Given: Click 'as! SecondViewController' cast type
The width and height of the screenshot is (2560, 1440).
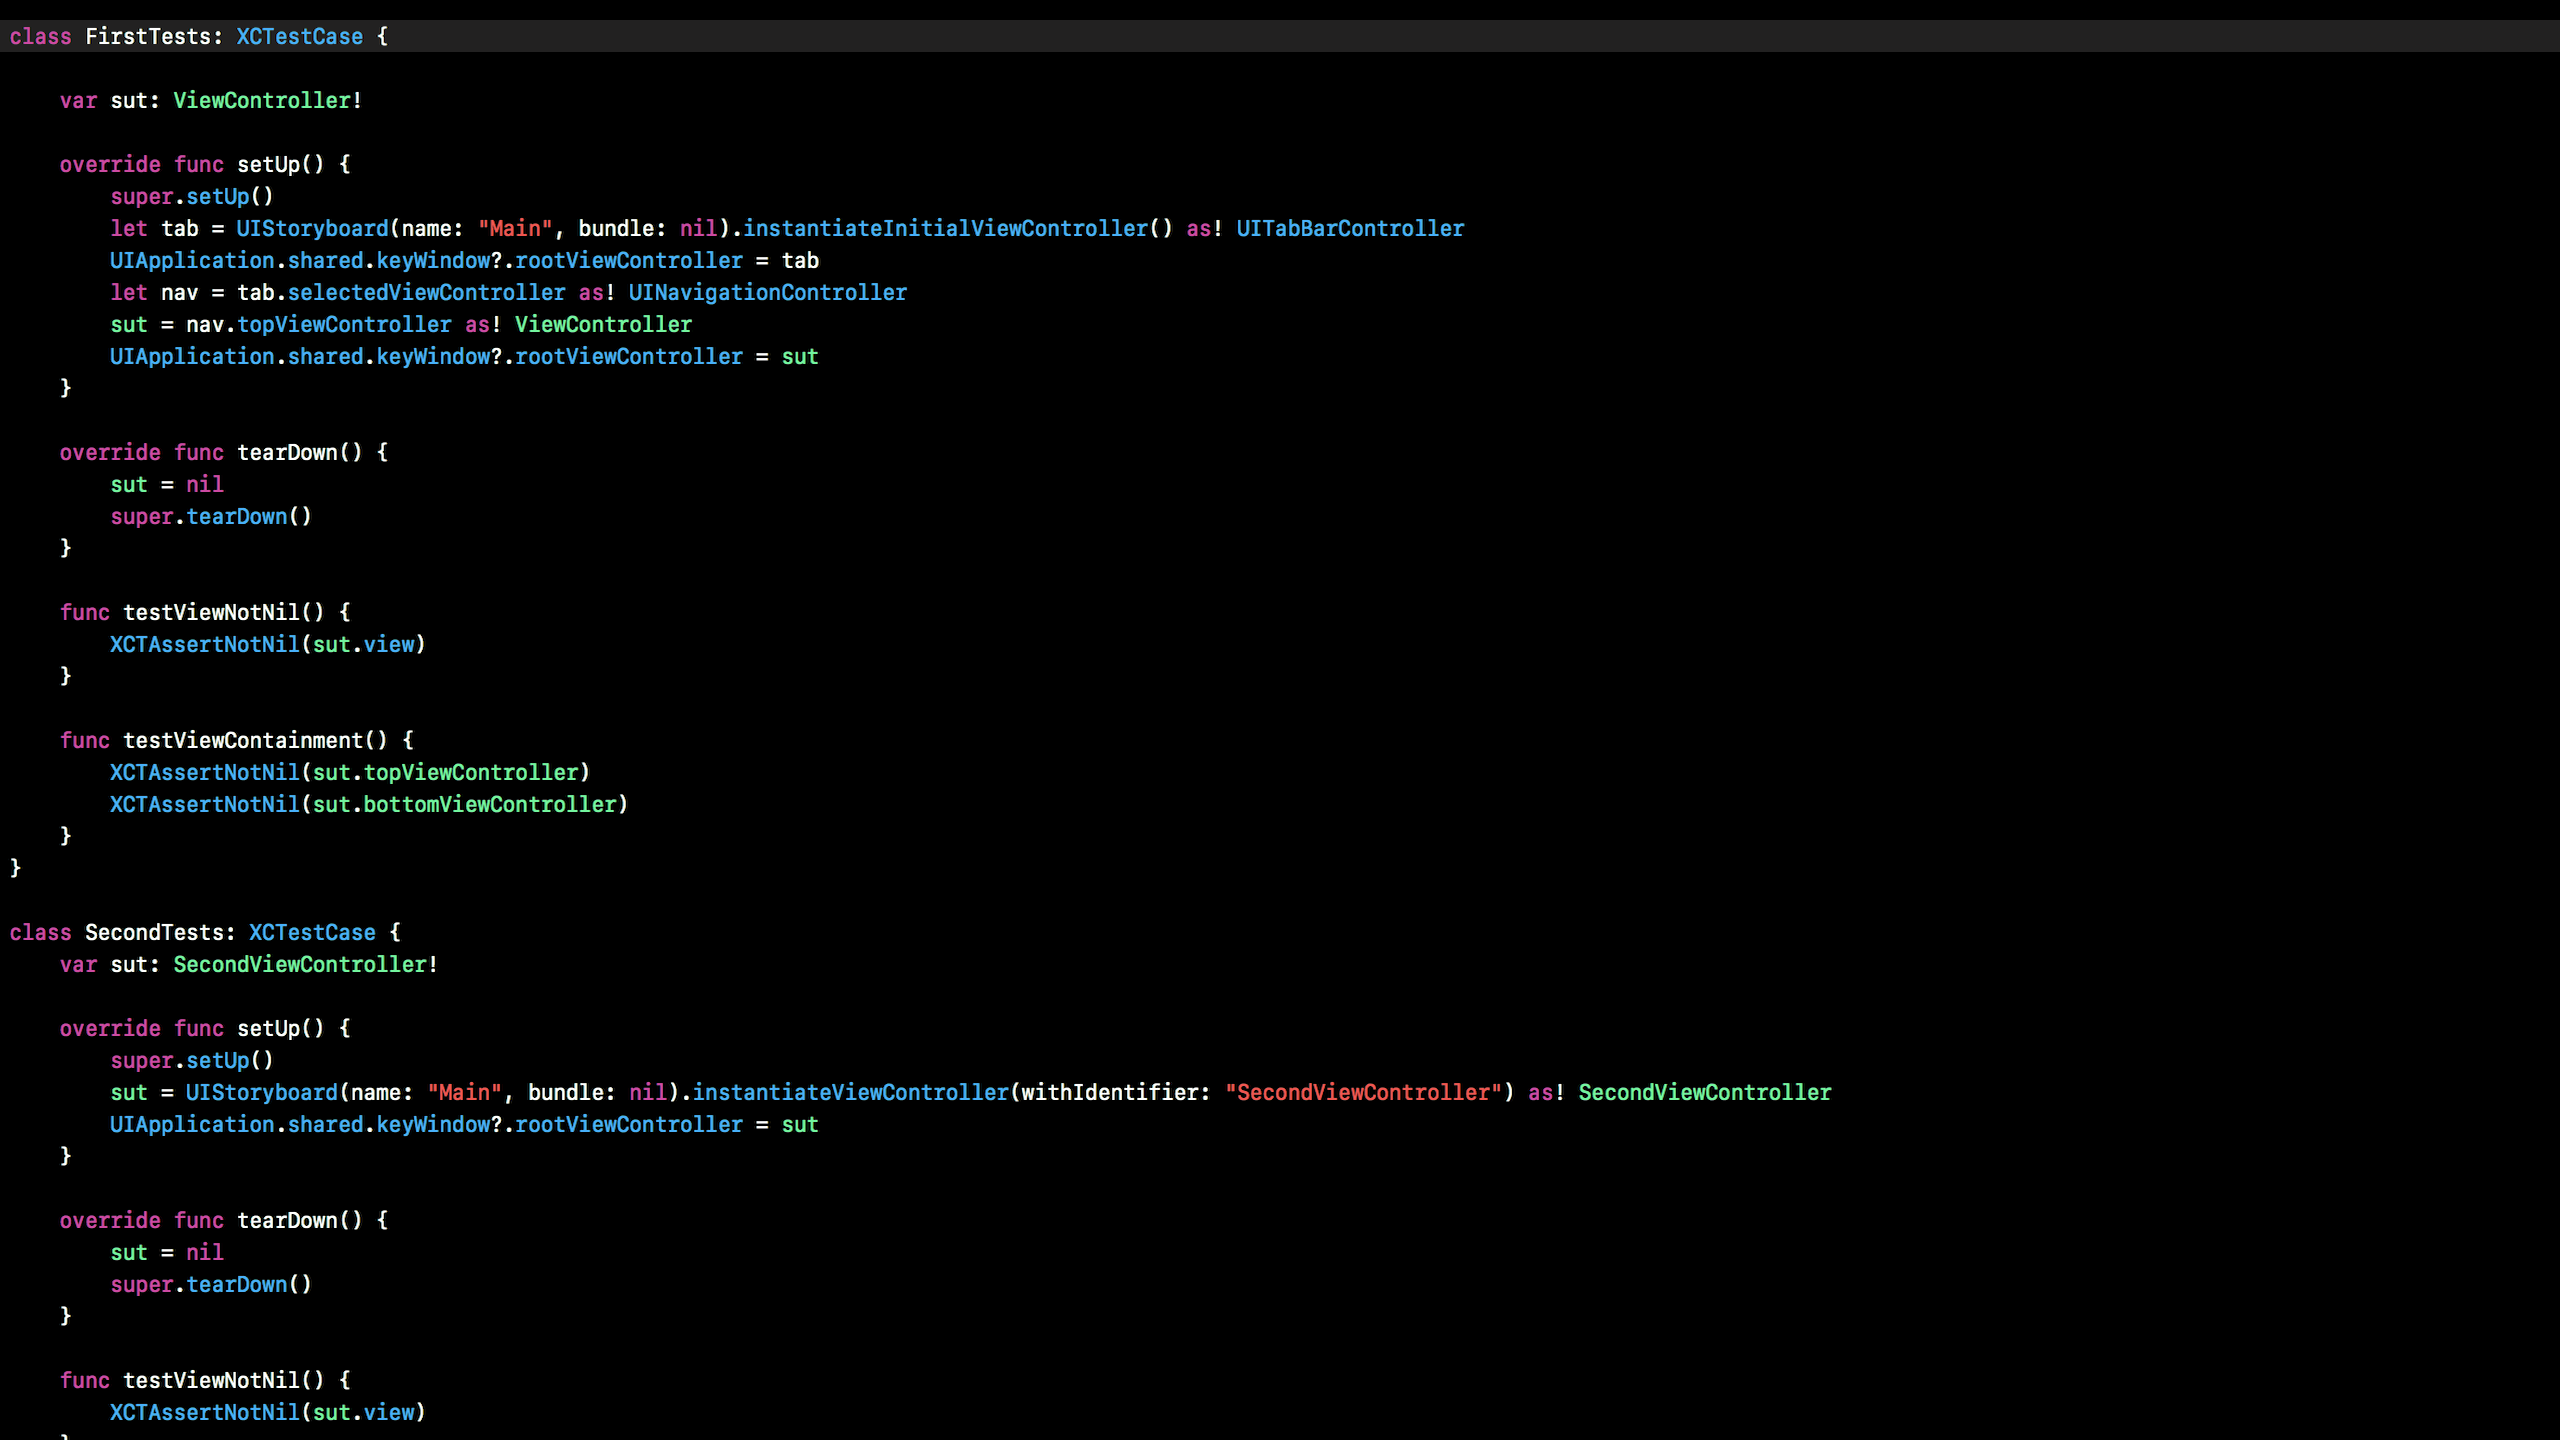Looking at the screenshot, I should pyautogui.click(x=1680, y=1093).
